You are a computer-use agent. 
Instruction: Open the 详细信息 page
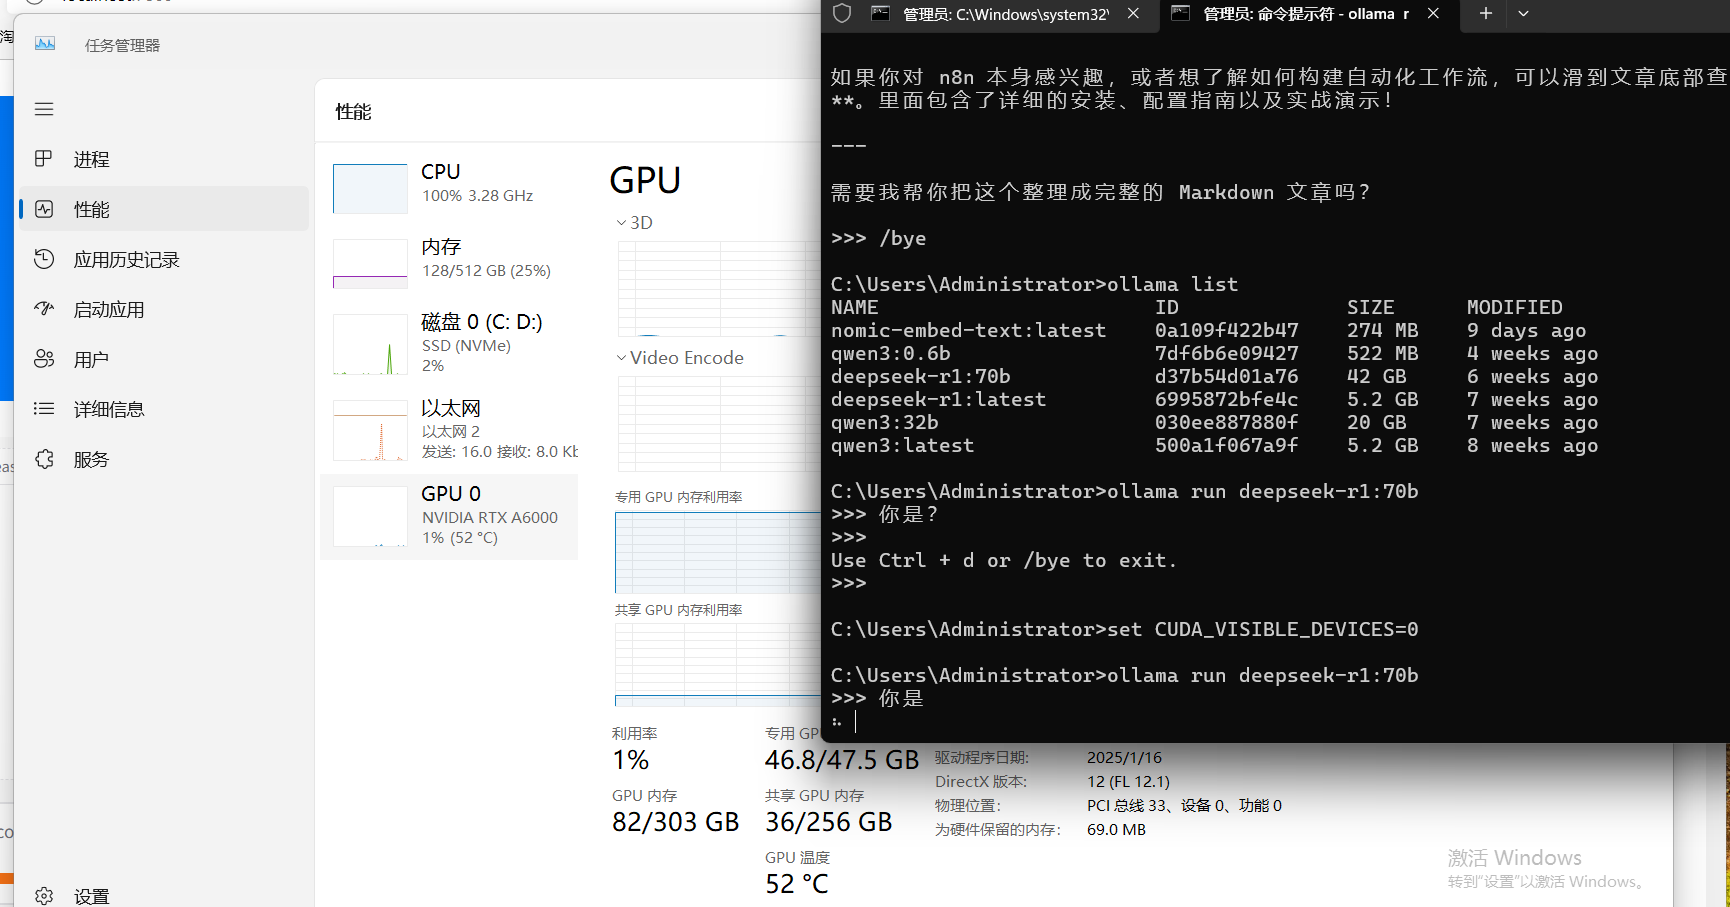click(164, 409)
